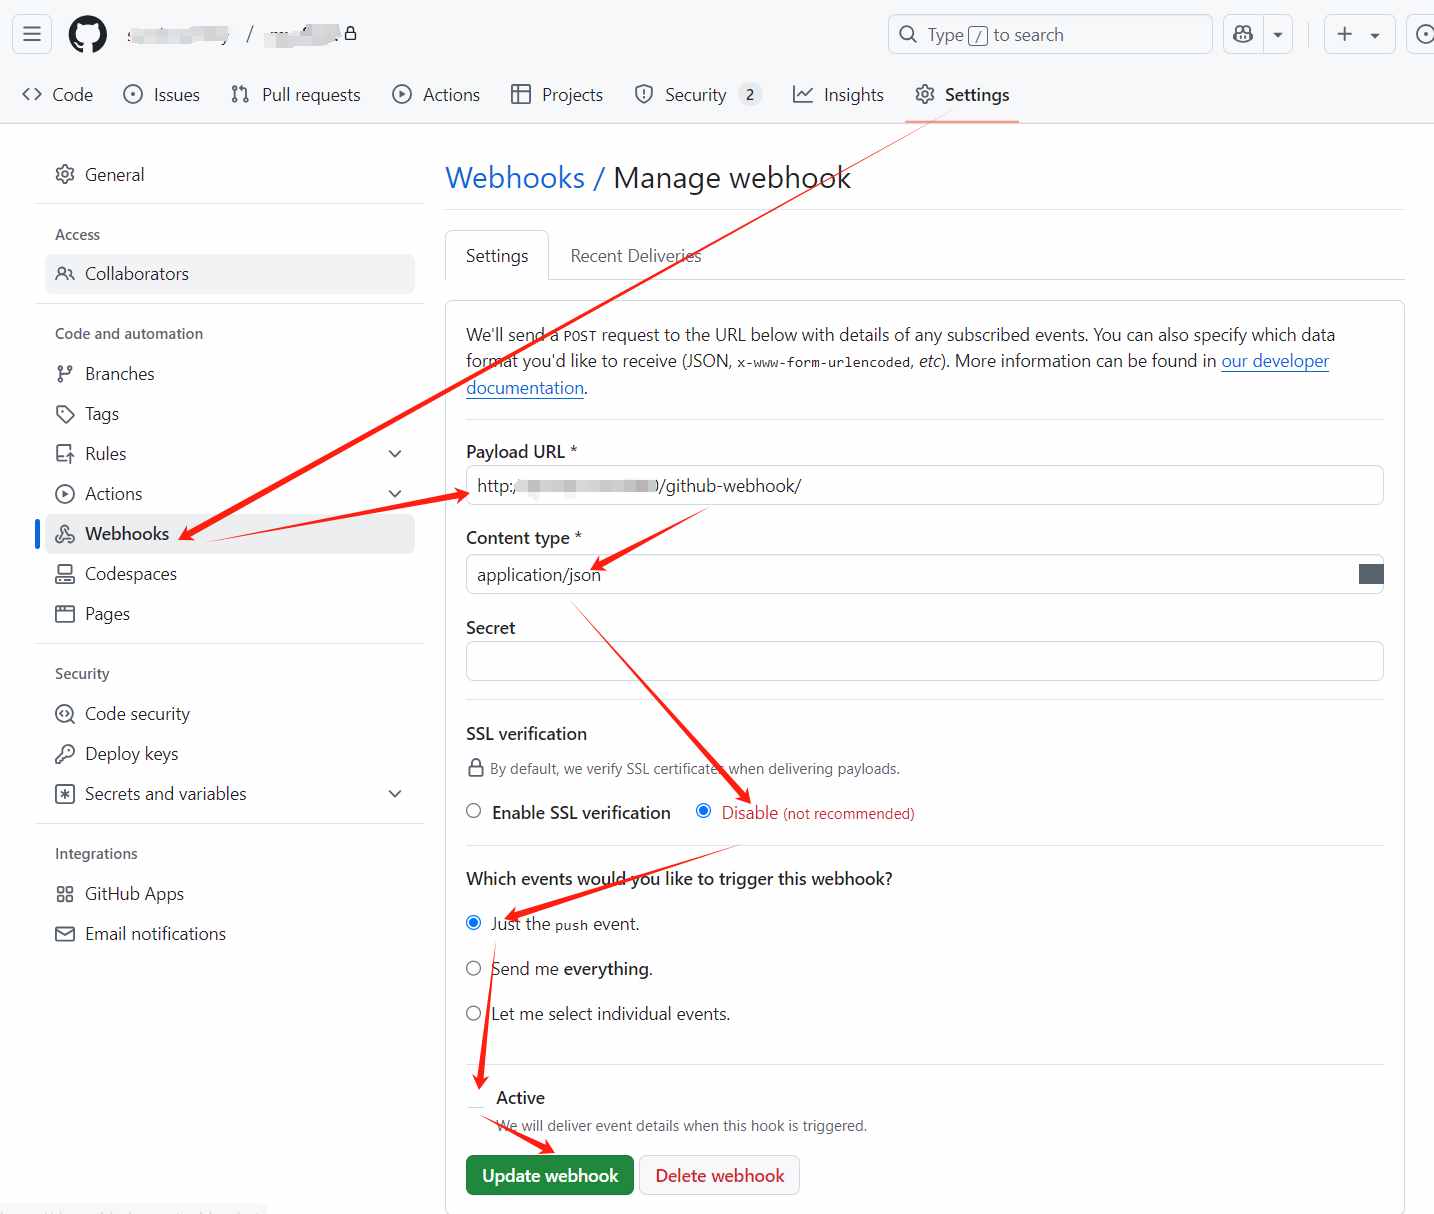
Task: Click the Deploy keys key icon
Action: point(65,754)
